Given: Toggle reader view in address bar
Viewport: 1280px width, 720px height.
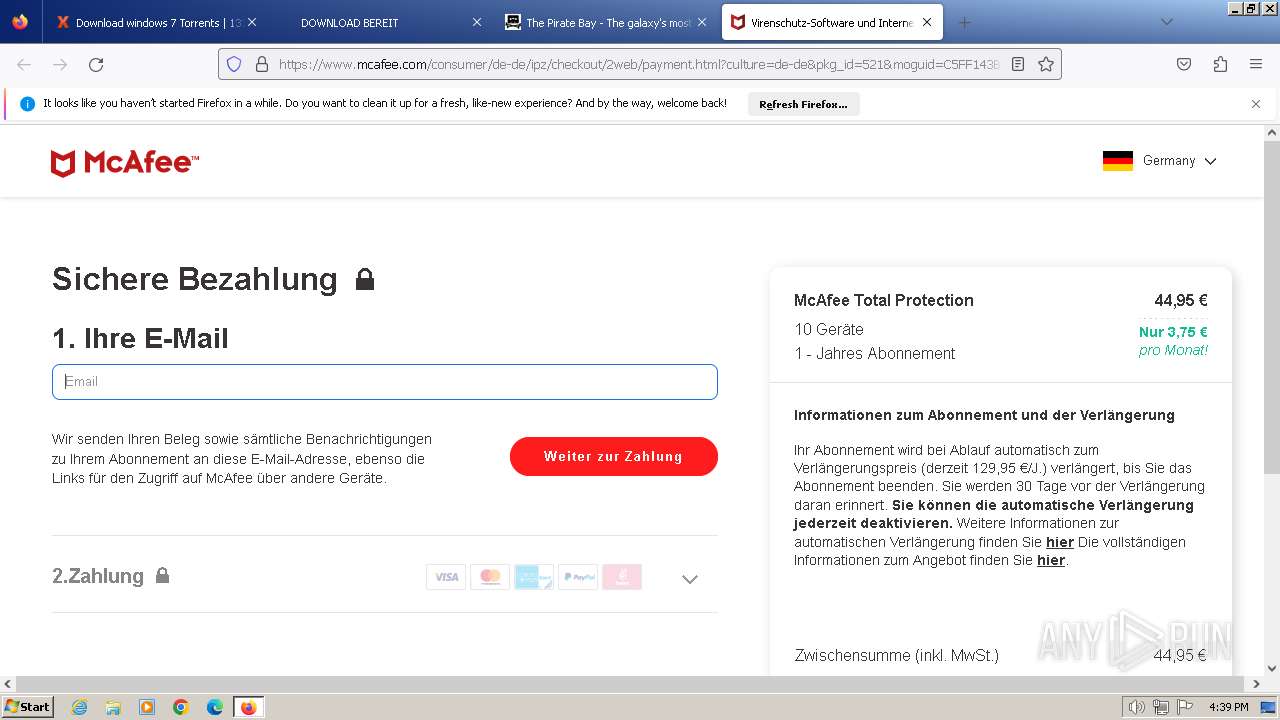Looking at the screenshot, I should click(x=1018, y=64).
